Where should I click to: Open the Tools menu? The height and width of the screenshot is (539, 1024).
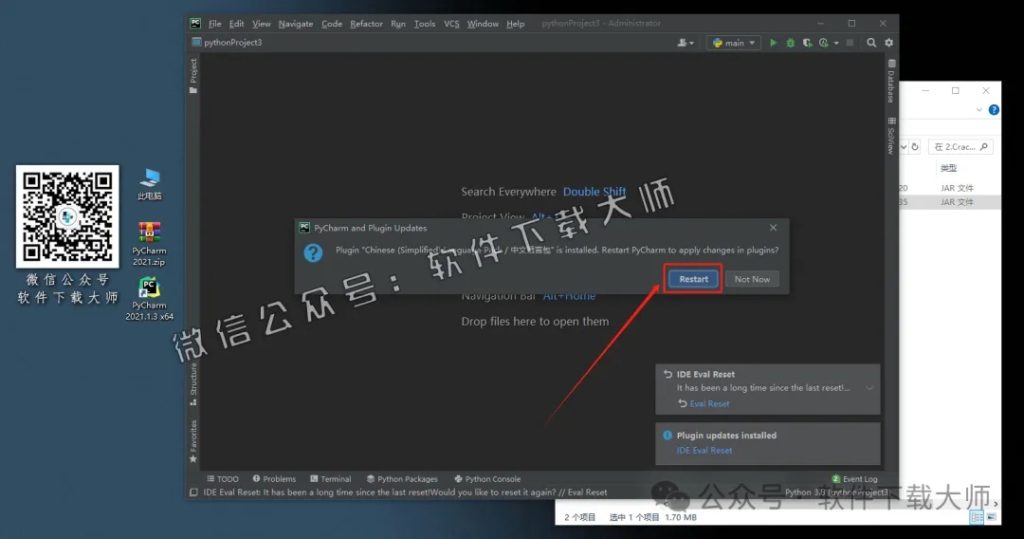pyautogui.click(x=424, y=24)
